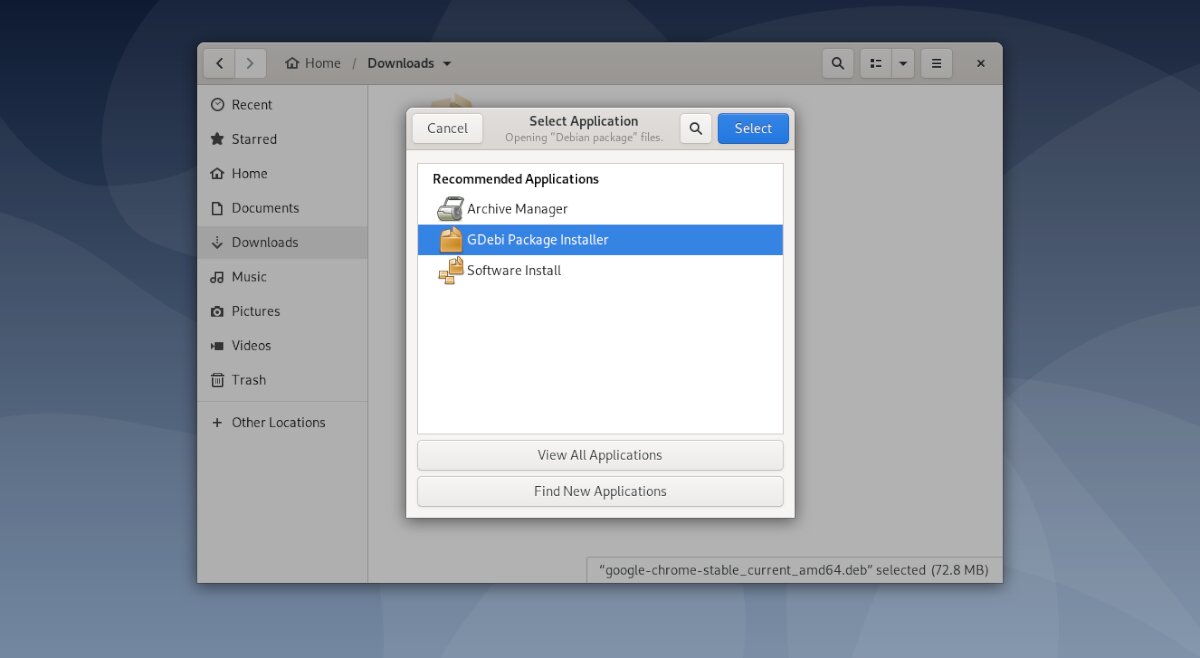Open the Starred files section
The width and height of the screenshot is (1200, 658).
254,139
